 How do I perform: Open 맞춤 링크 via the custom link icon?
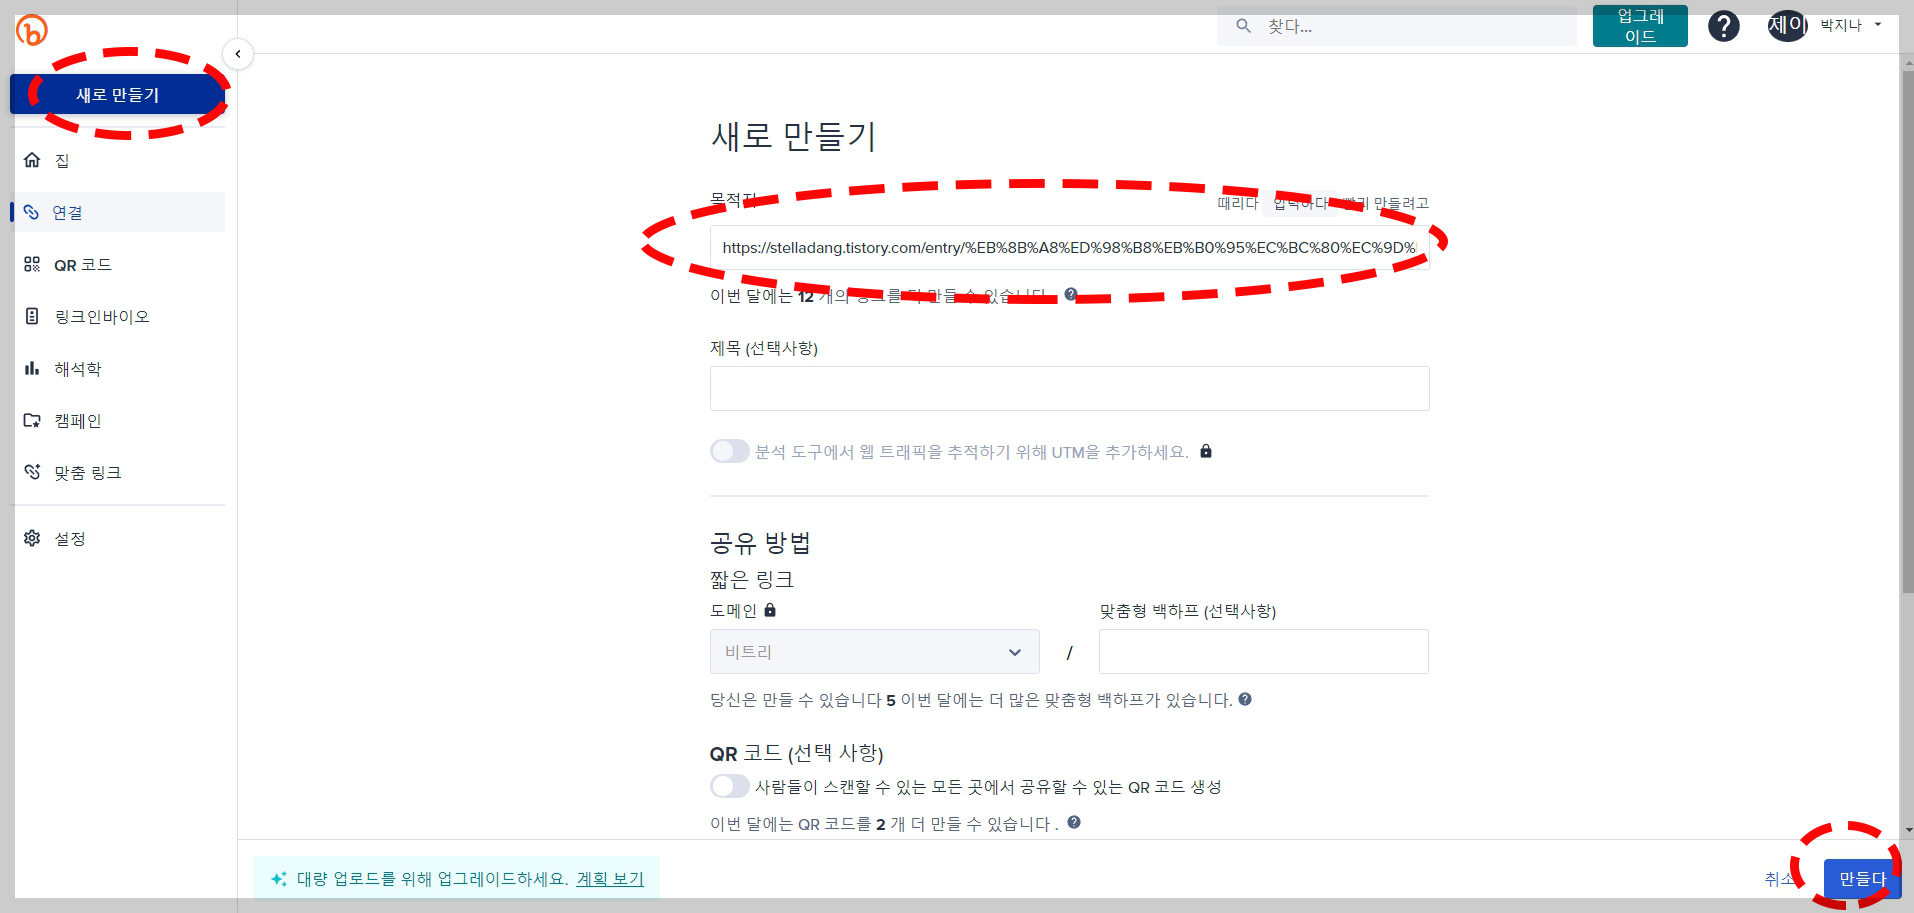pyautogui.click(x=31, y=472)
